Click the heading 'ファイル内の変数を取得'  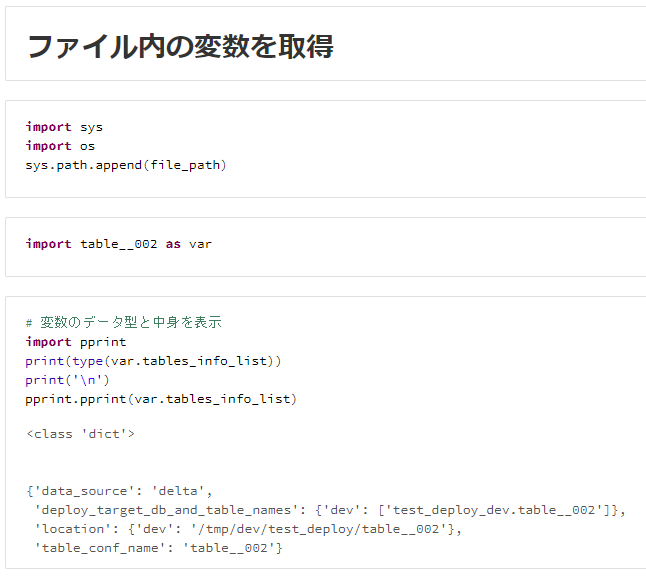coord(180,47)
